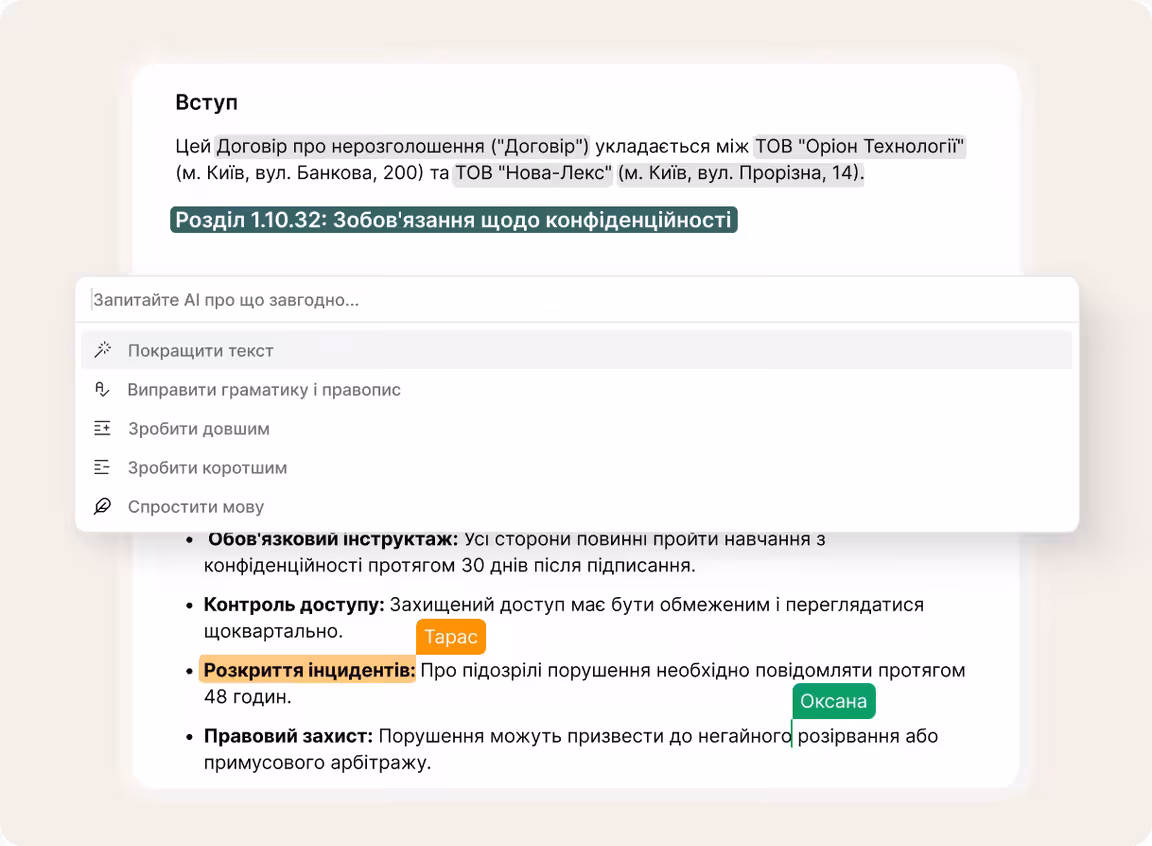Click the expand-lines icon beside "Зробити довшим"
This screenshot has width=1152, height=846.
coord(101,428)
